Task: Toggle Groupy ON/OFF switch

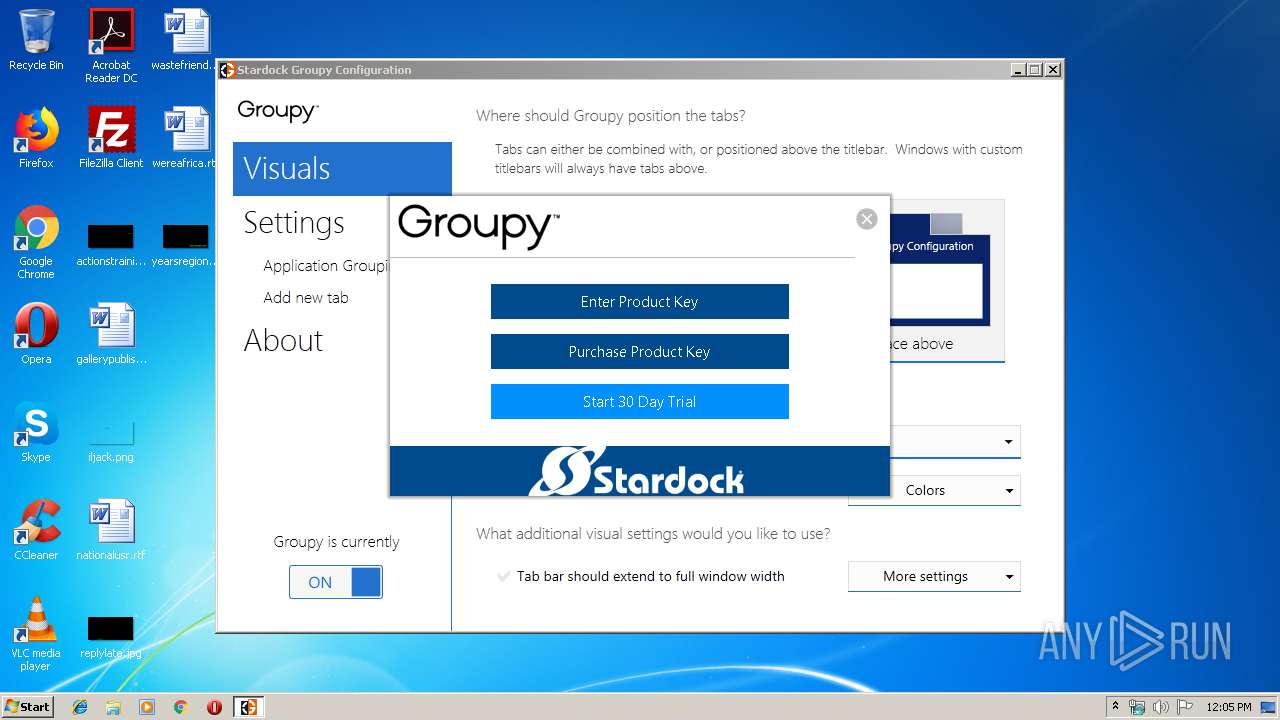Action: [x=336, y=582]
